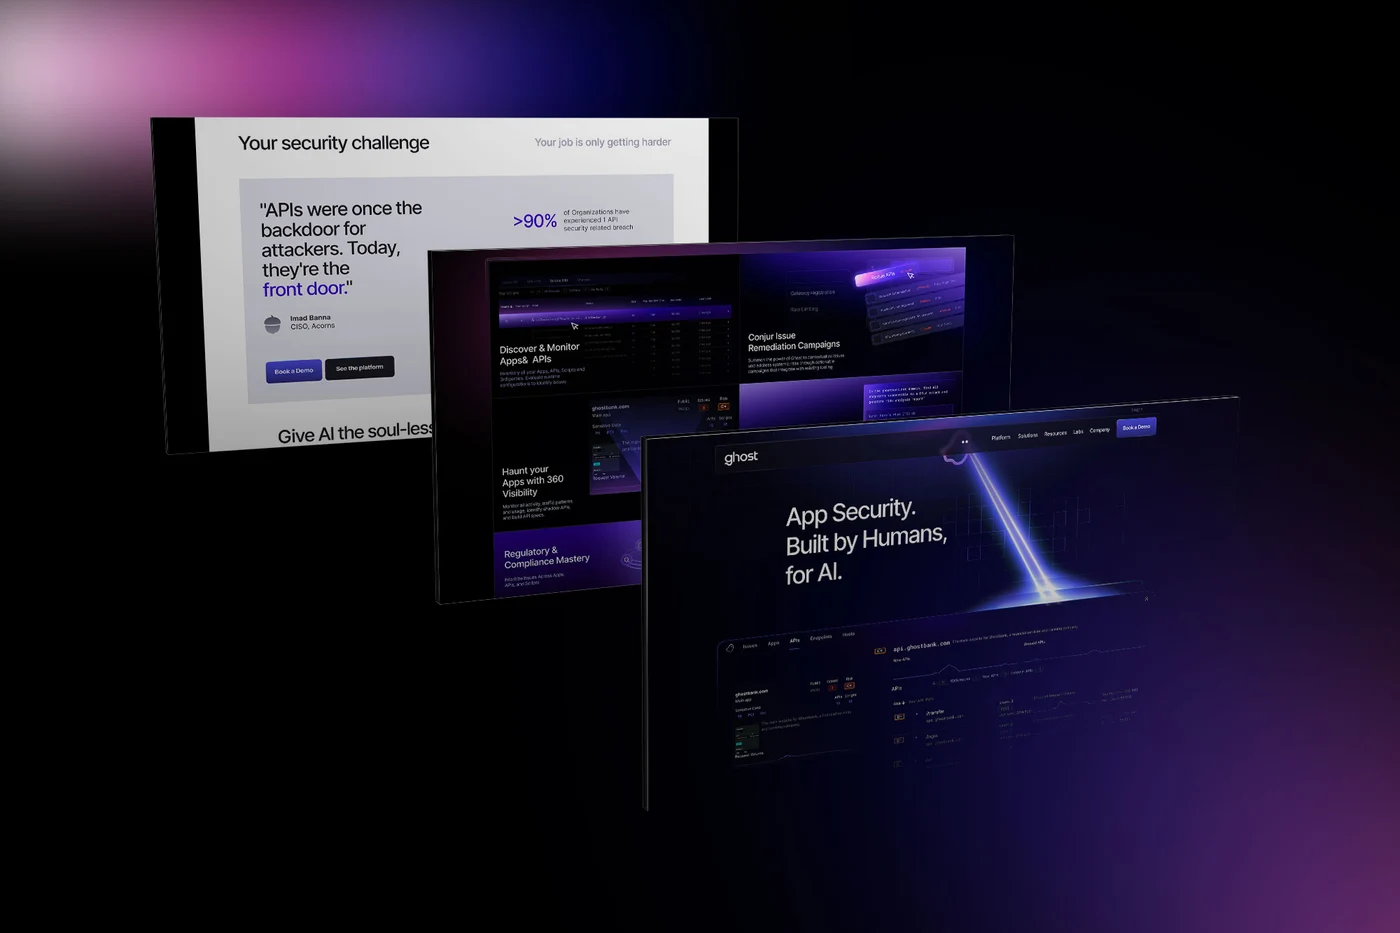The image size is (1400, 933).
Task: Click the glowing pill in the Conjur card
Action: coord(886,276)
